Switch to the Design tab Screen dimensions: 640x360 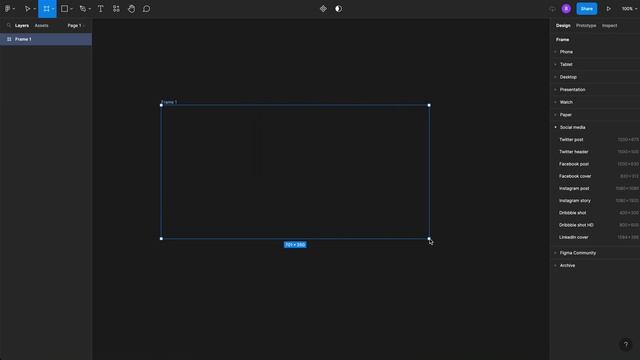pyautogui.click(x=563, y=25)
